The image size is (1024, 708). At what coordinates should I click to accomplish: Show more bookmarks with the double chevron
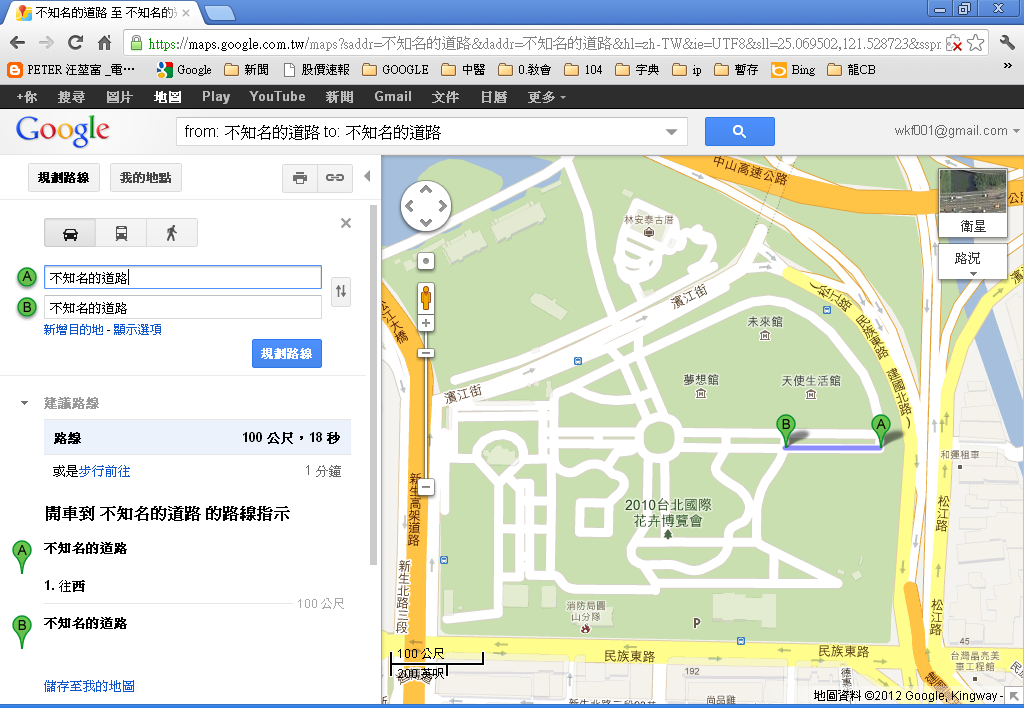tap(1007, 67)
